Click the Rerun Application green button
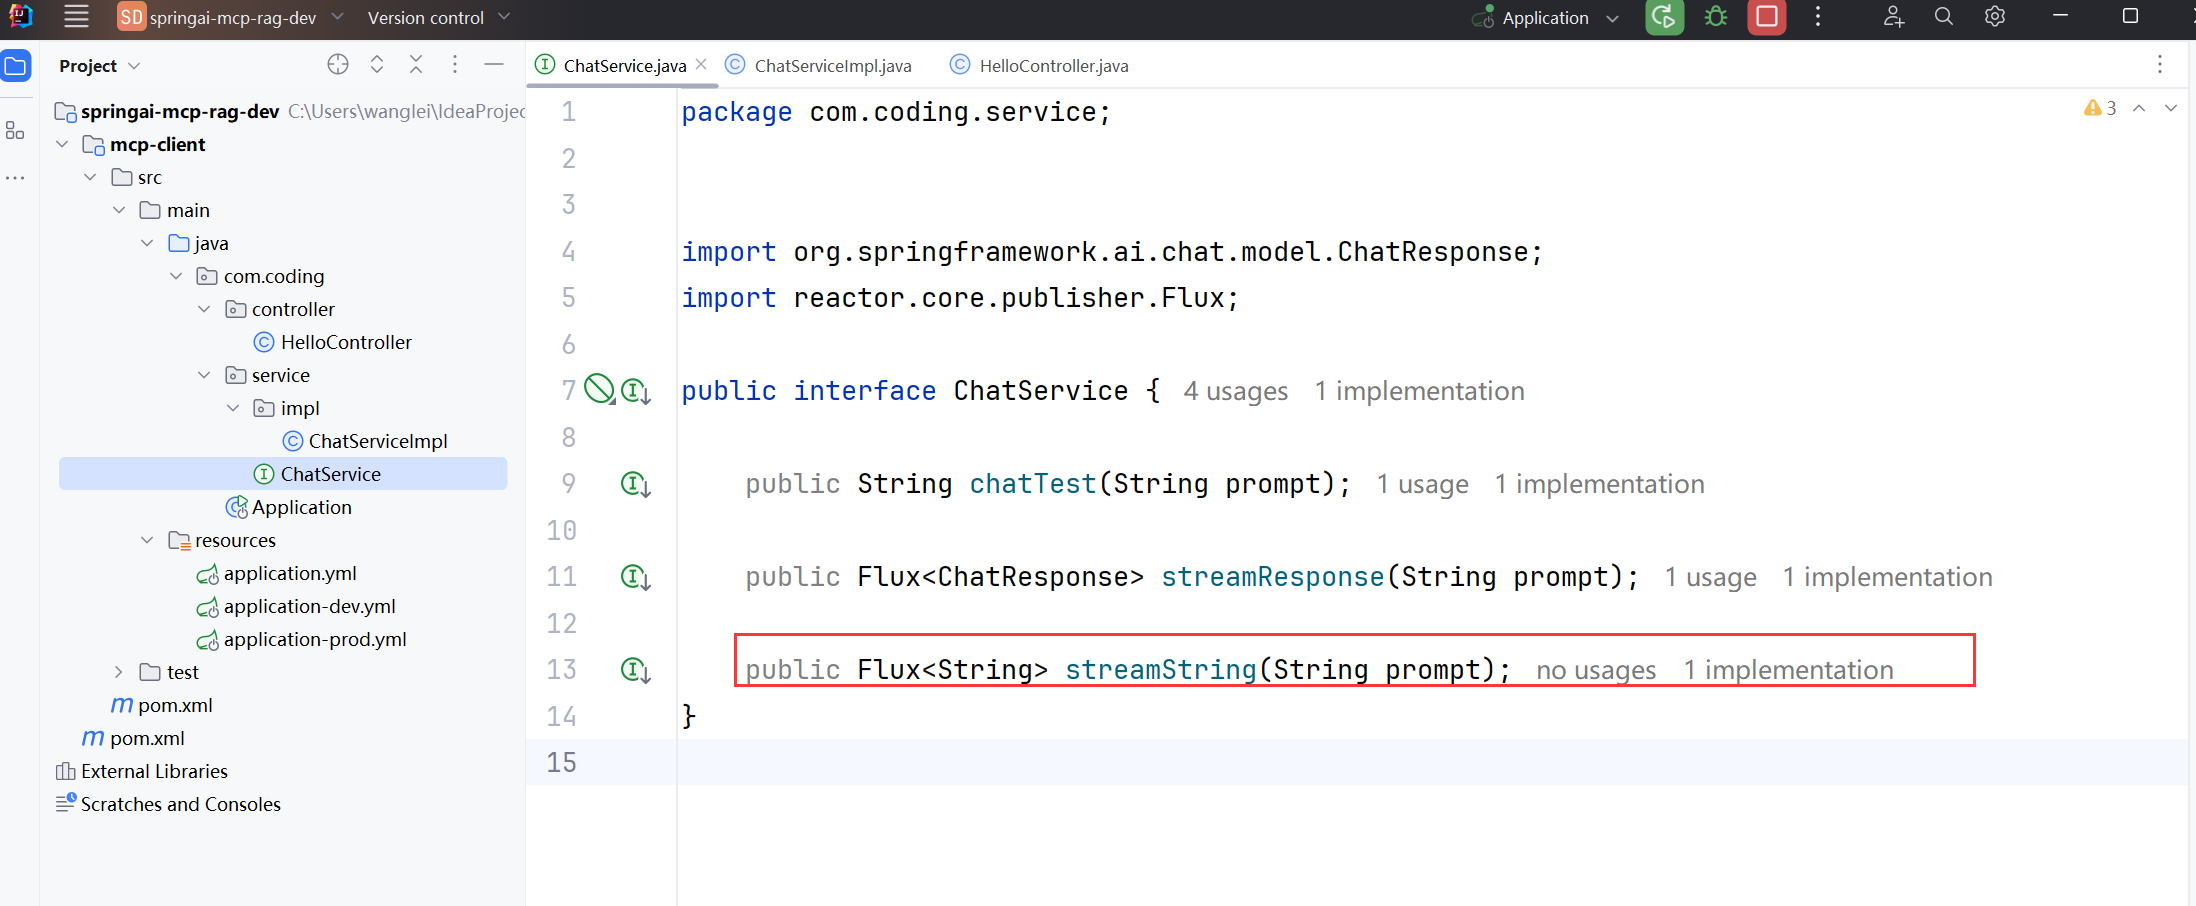This screenshot has height=906, width=2196. click(x=1664, y=18)
